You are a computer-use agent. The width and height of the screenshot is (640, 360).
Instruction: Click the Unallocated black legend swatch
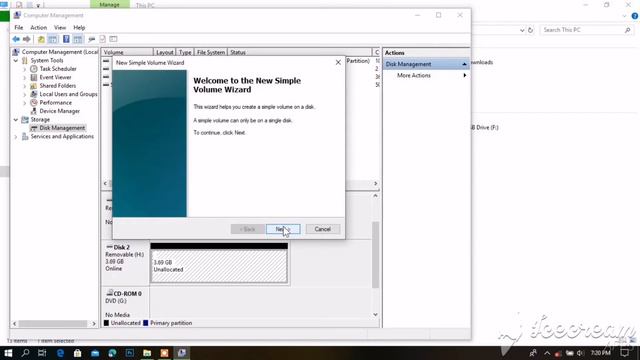click(x=107, y=323)
